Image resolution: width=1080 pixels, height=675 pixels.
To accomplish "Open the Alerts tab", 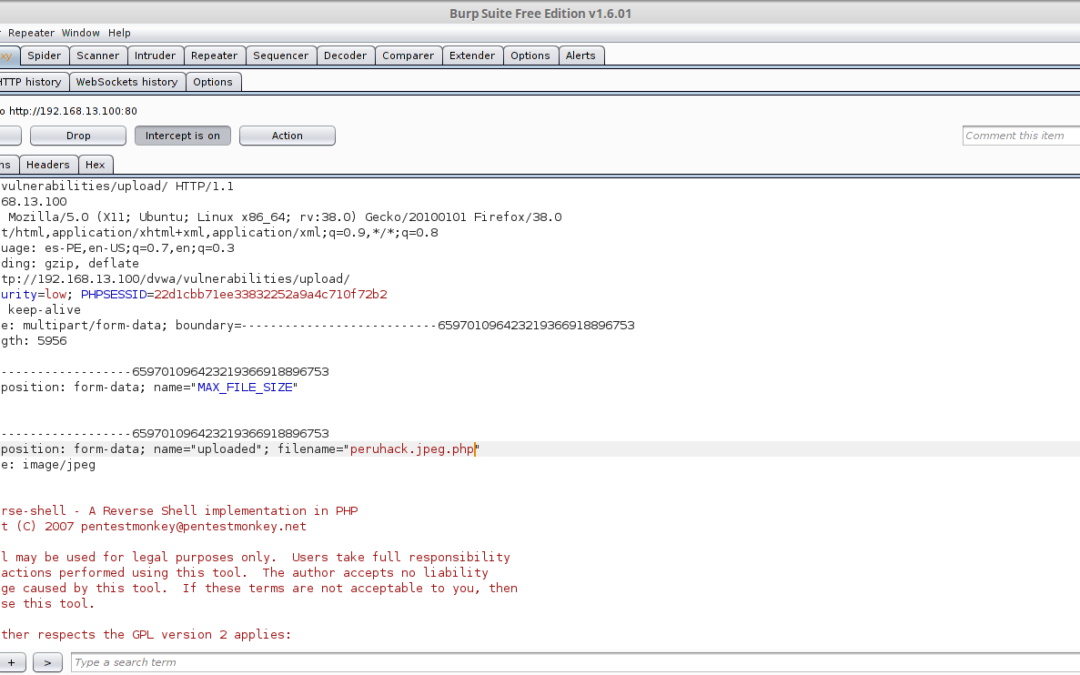I will 581,56.
